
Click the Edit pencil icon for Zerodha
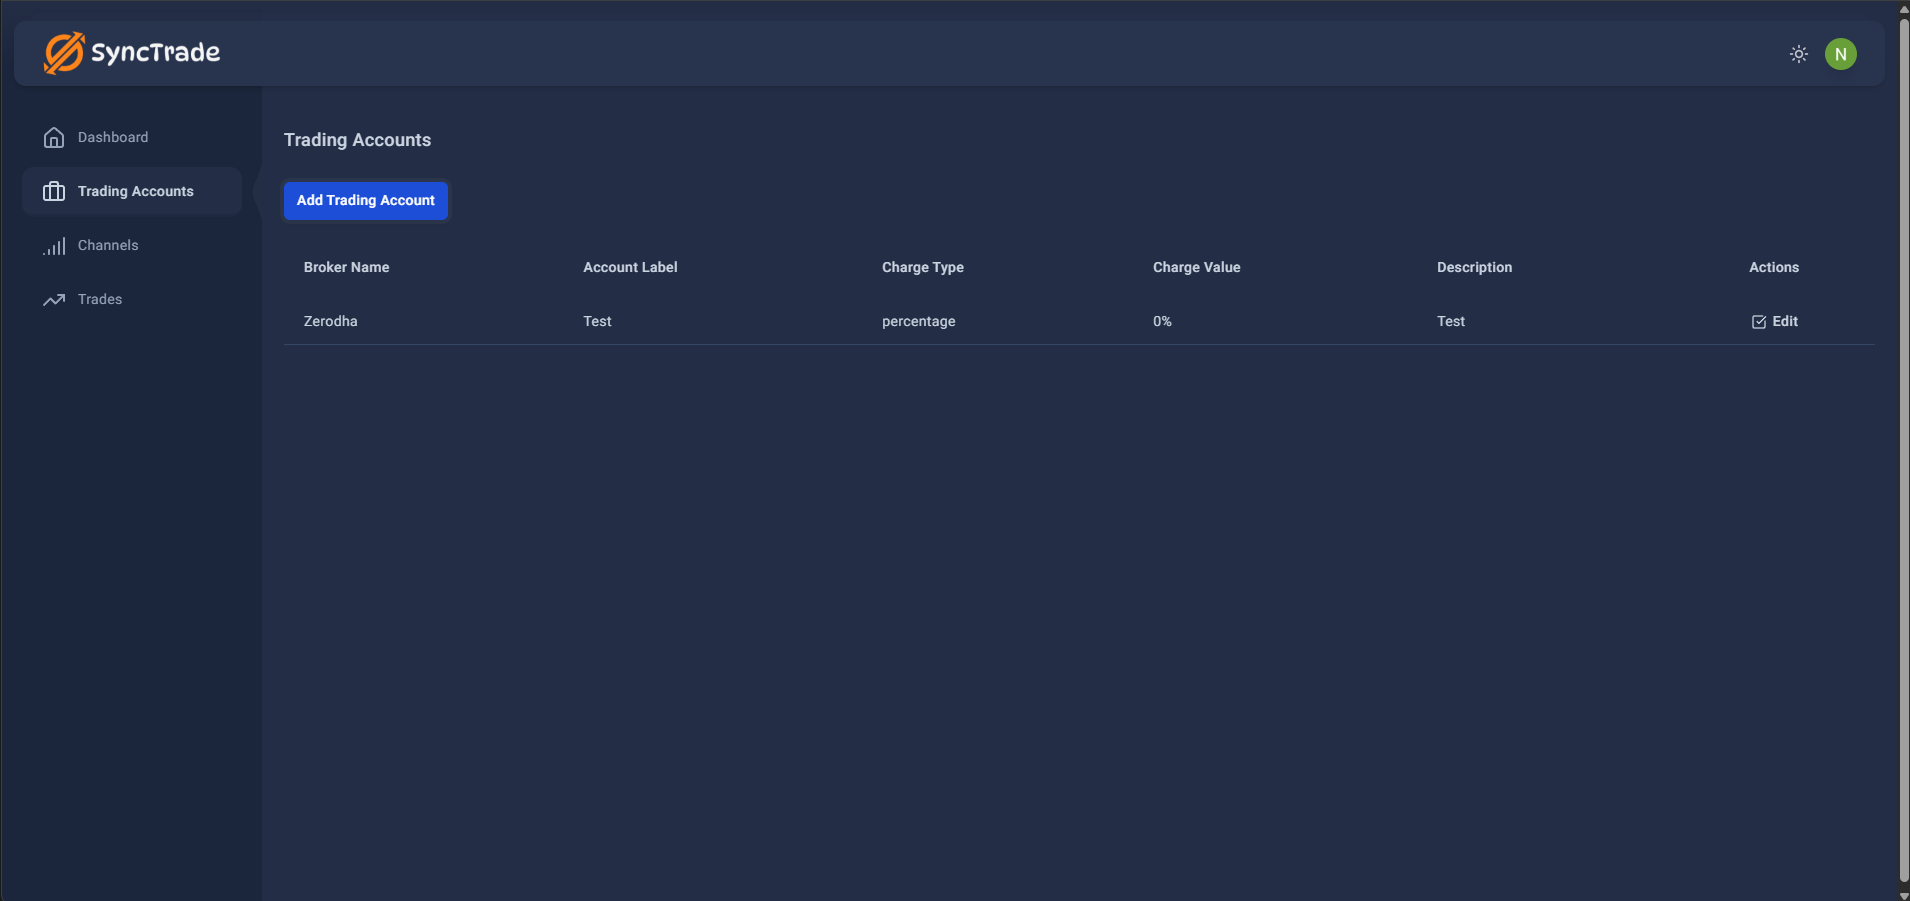[1758, 322]
